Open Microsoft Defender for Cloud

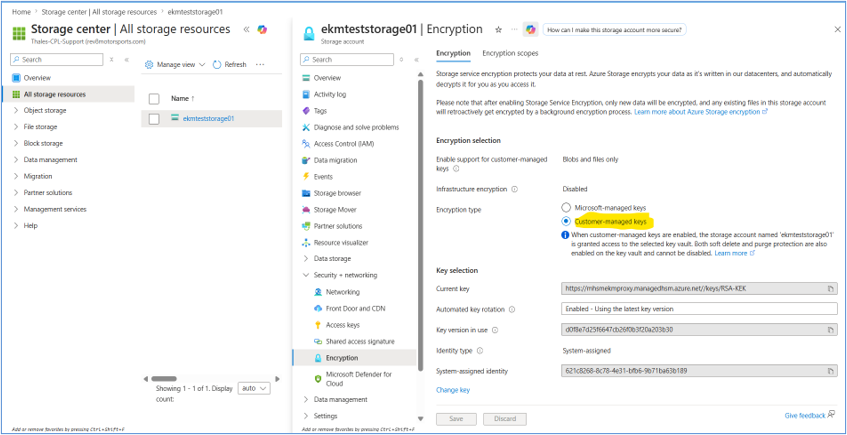(x=359, y=379)
